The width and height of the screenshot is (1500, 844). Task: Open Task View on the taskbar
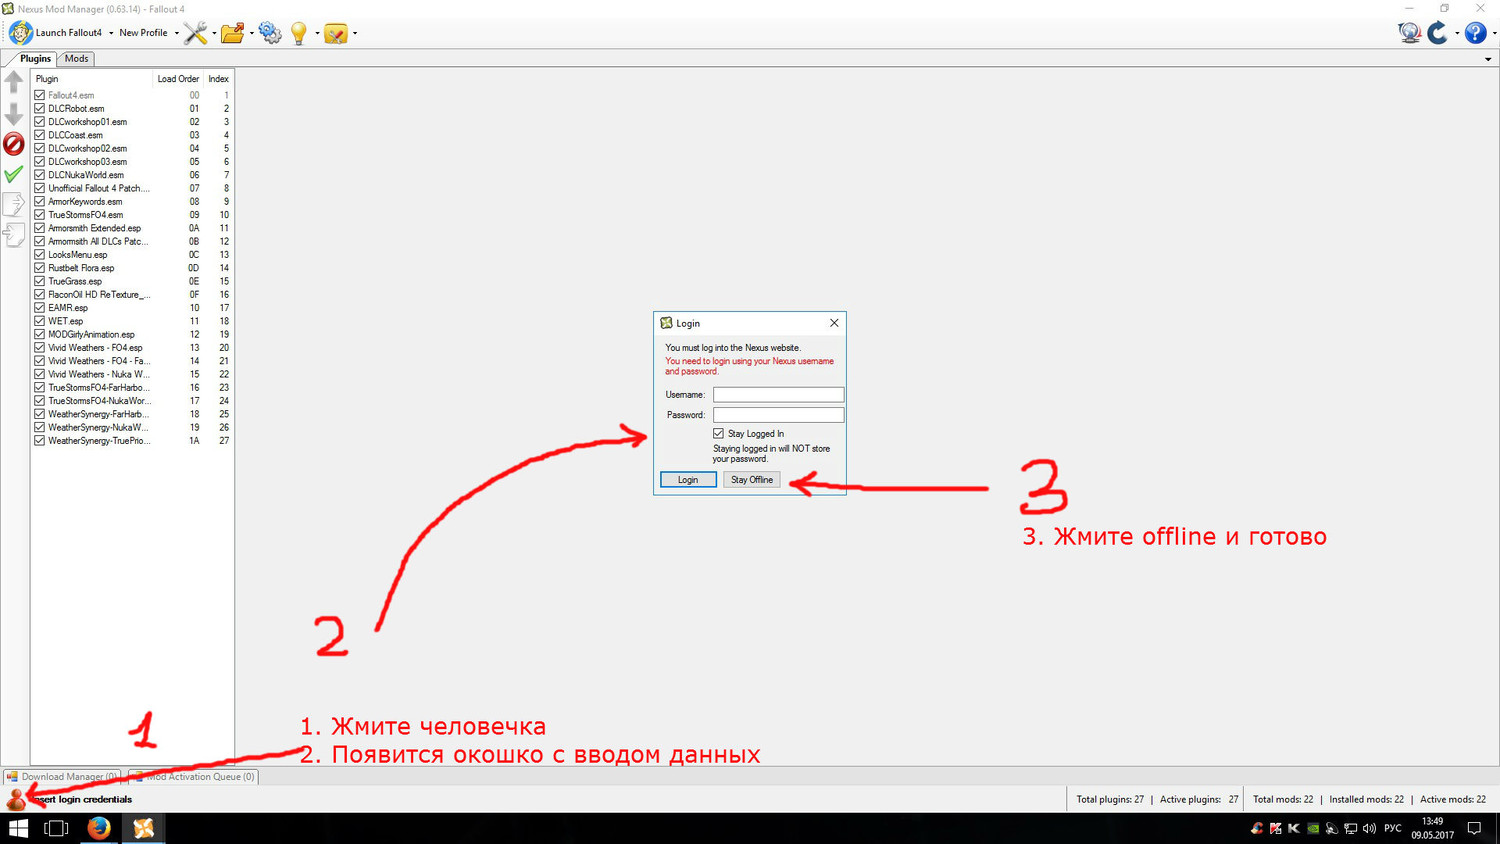56,828
